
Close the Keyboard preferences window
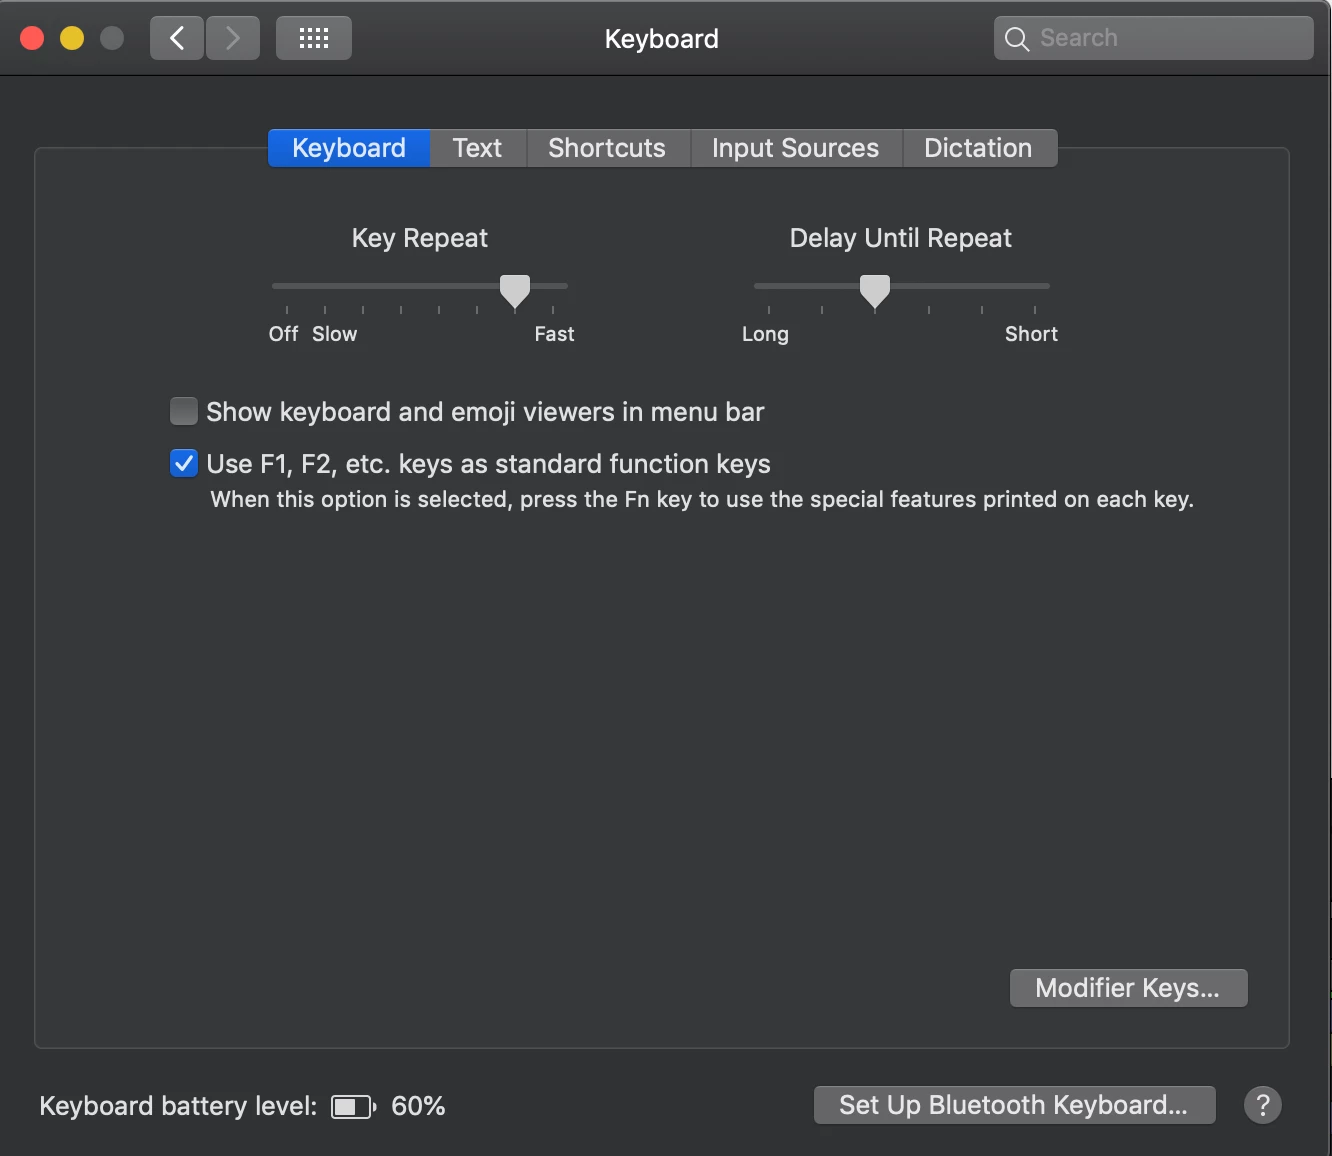32,38
